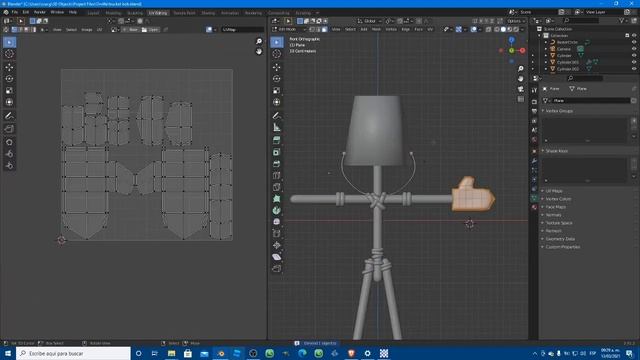The height and width of the screenshot is (360, 640).
Task: Select the Grab sculpt tool in UV editor
Action: pyautogui.click(x=9, y=142)
